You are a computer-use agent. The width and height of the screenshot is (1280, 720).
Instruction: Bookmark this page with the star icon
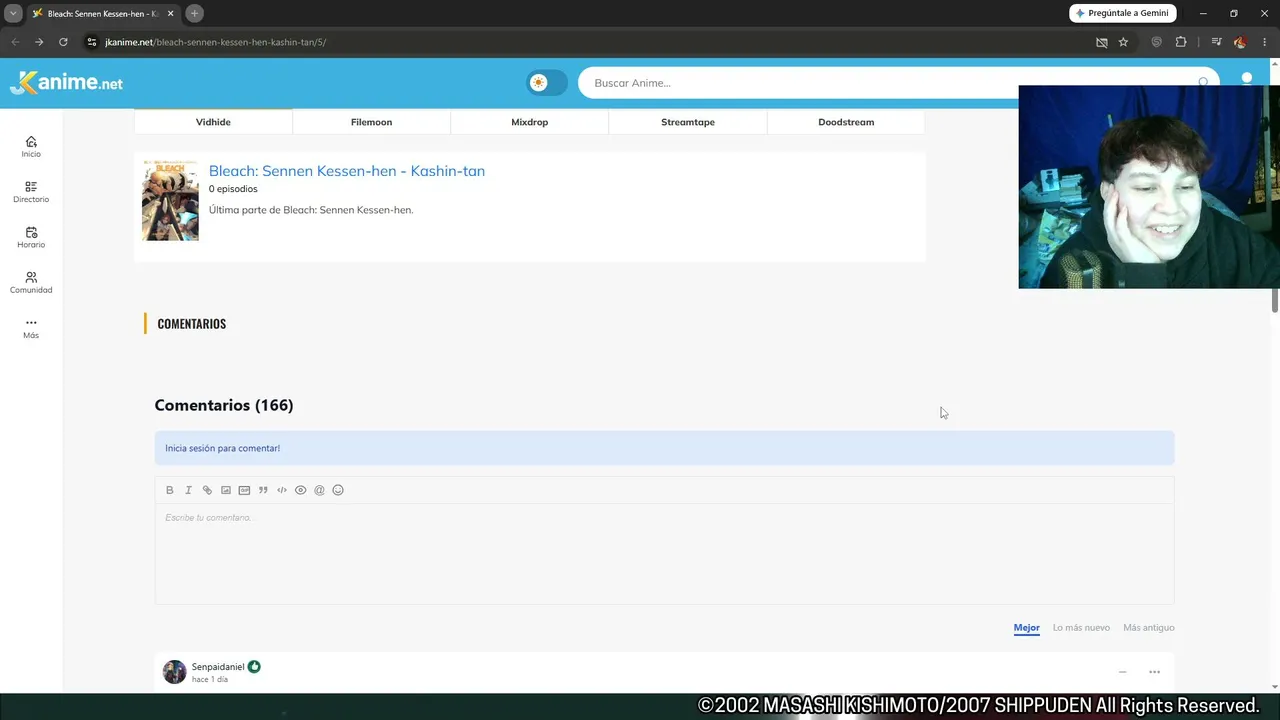tap(1123, 42)
